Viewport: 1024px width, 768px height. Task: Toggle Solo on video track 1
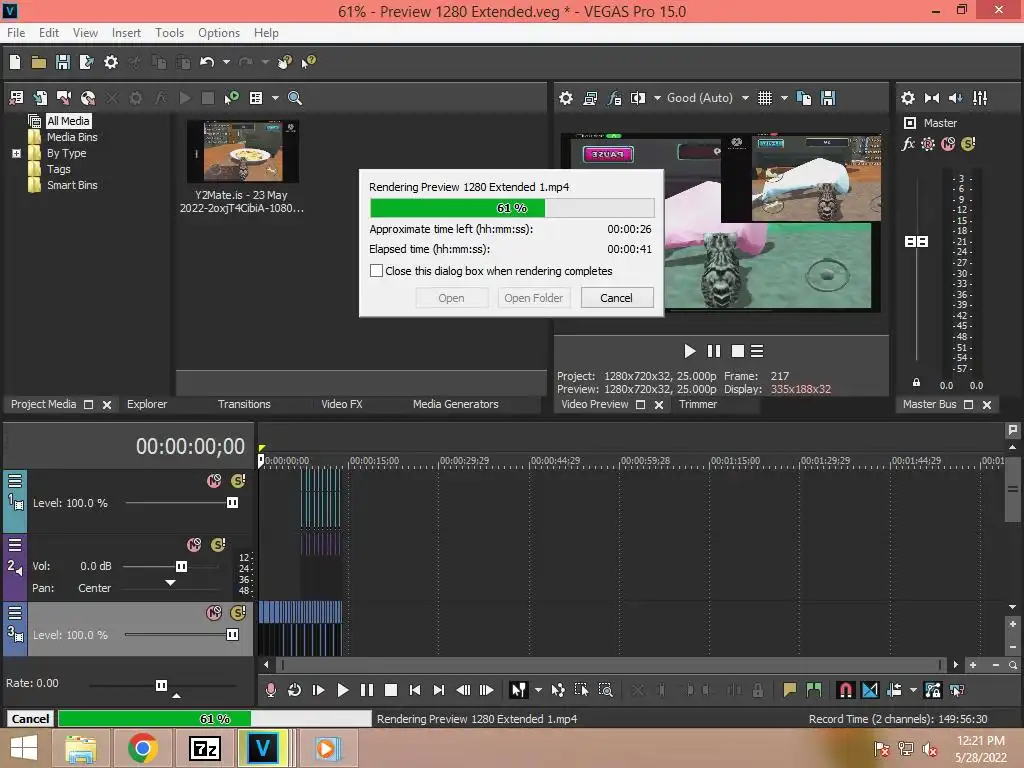coord(238,481)
